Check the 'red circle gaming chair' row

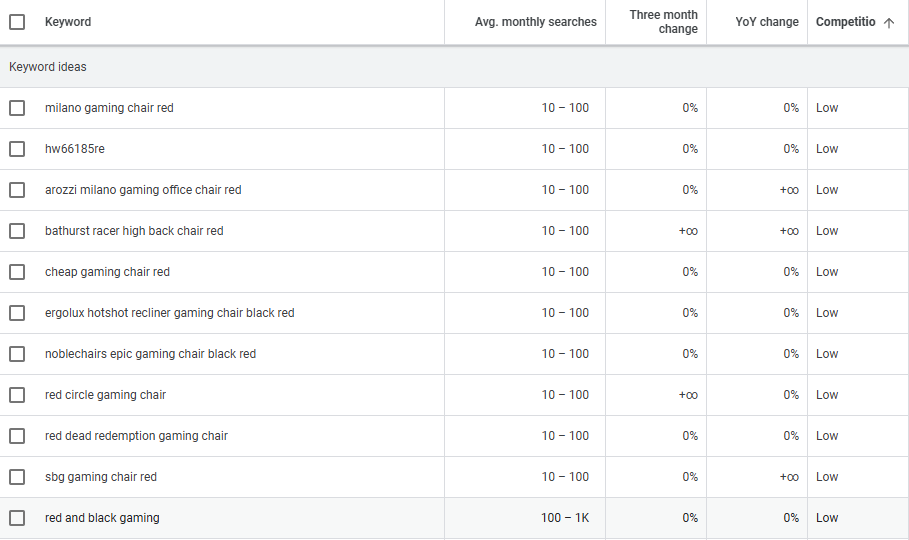click(17, 395)
